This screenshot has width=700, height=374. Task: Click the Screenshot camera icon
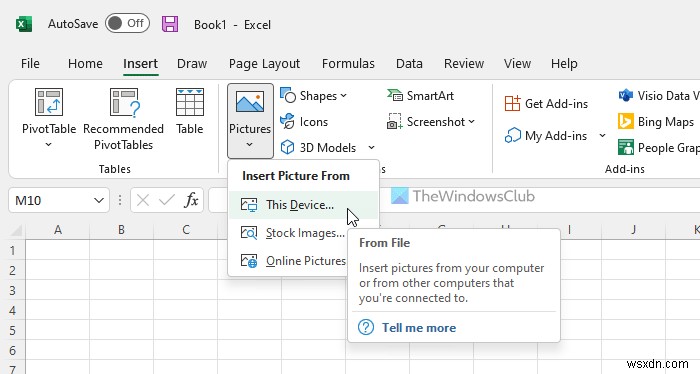[x=394, y=121]
